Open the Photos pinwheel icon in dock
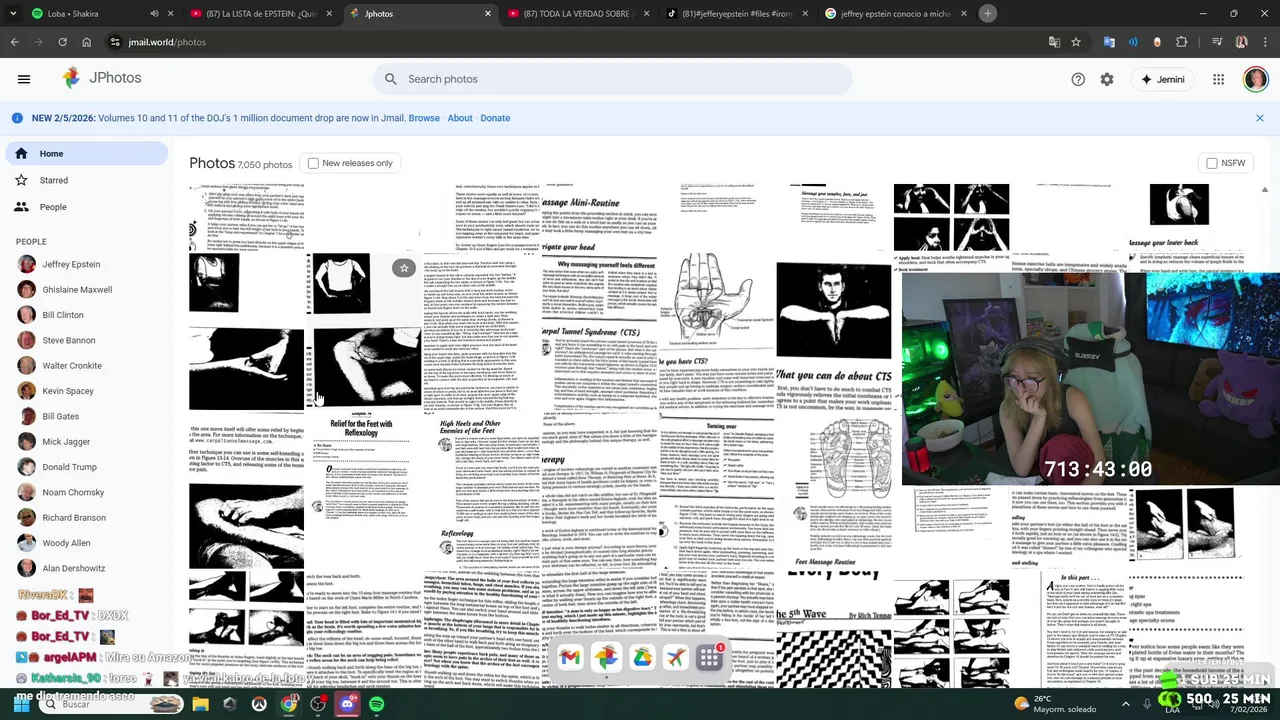1280x720 pixels. [x=606, y=657]
